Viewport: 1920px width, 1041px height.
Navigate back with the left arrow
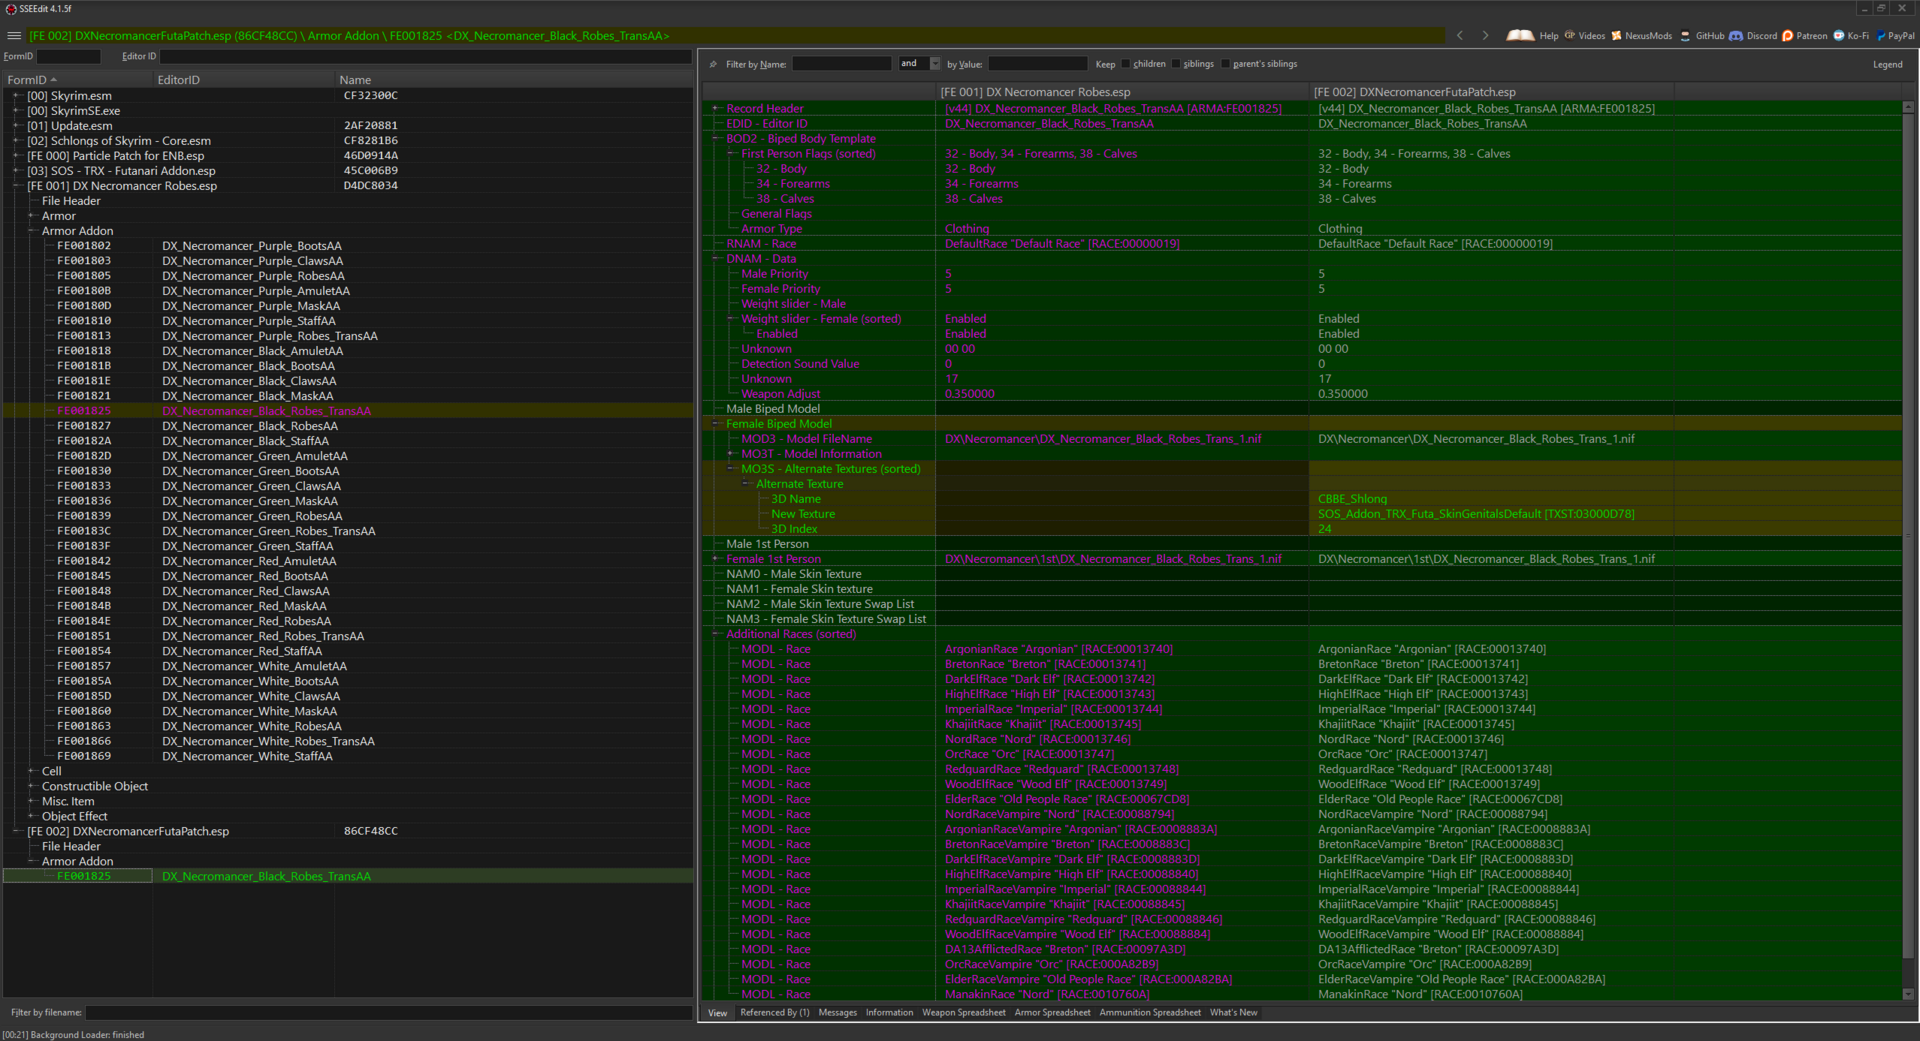coord(1460,36)
